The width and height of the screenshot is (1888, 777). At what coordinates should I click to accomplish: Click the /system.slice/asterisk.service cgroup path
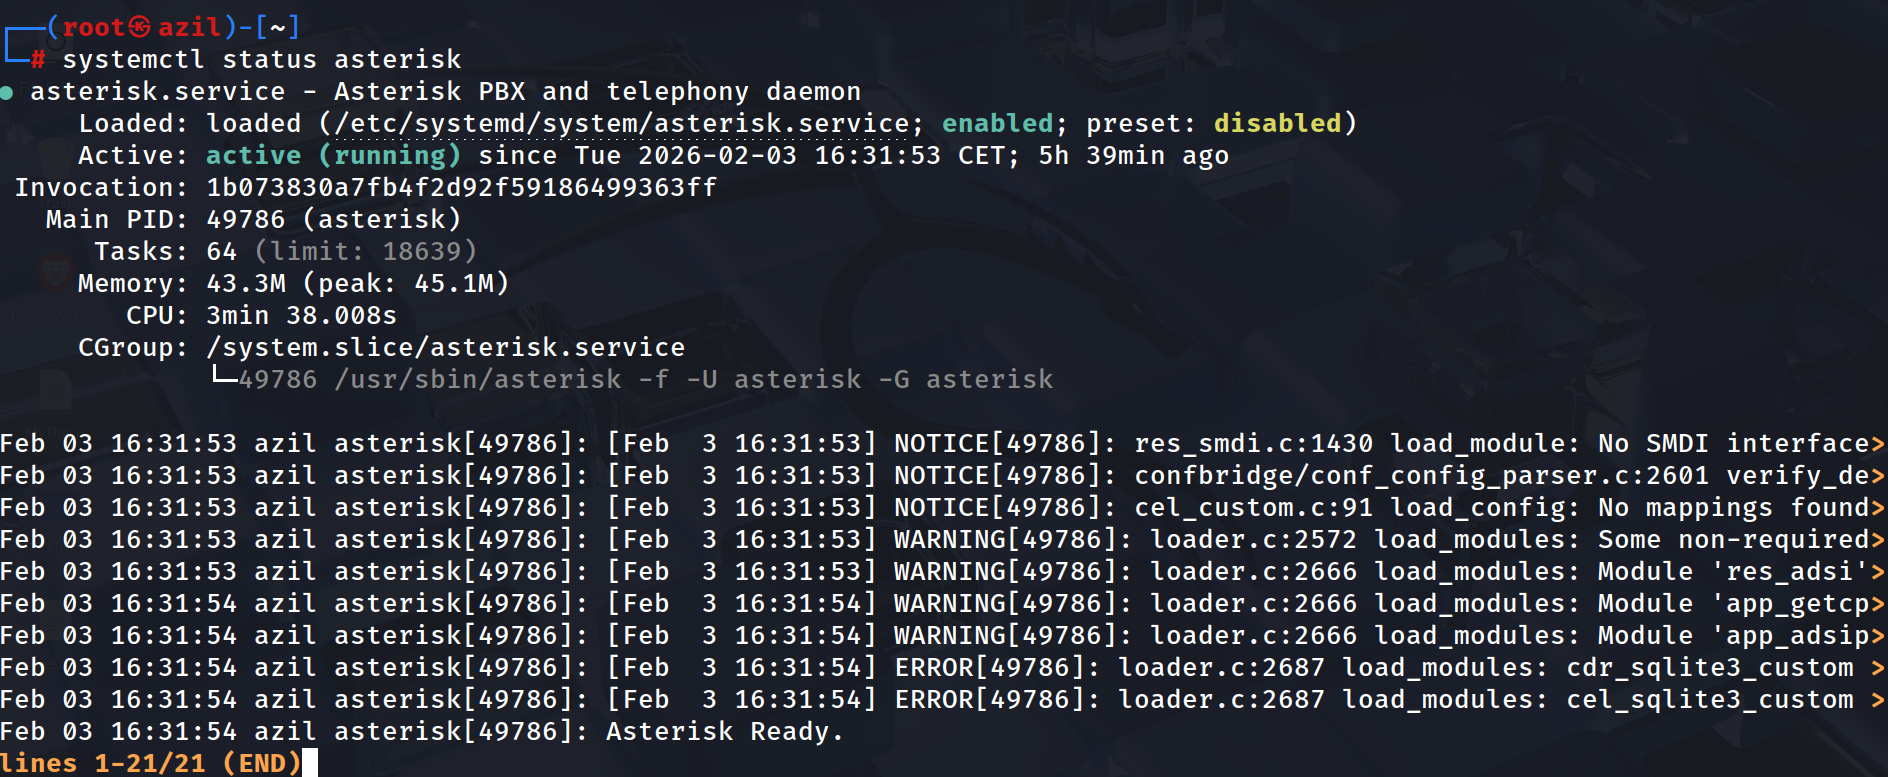[x=445, y=348]
